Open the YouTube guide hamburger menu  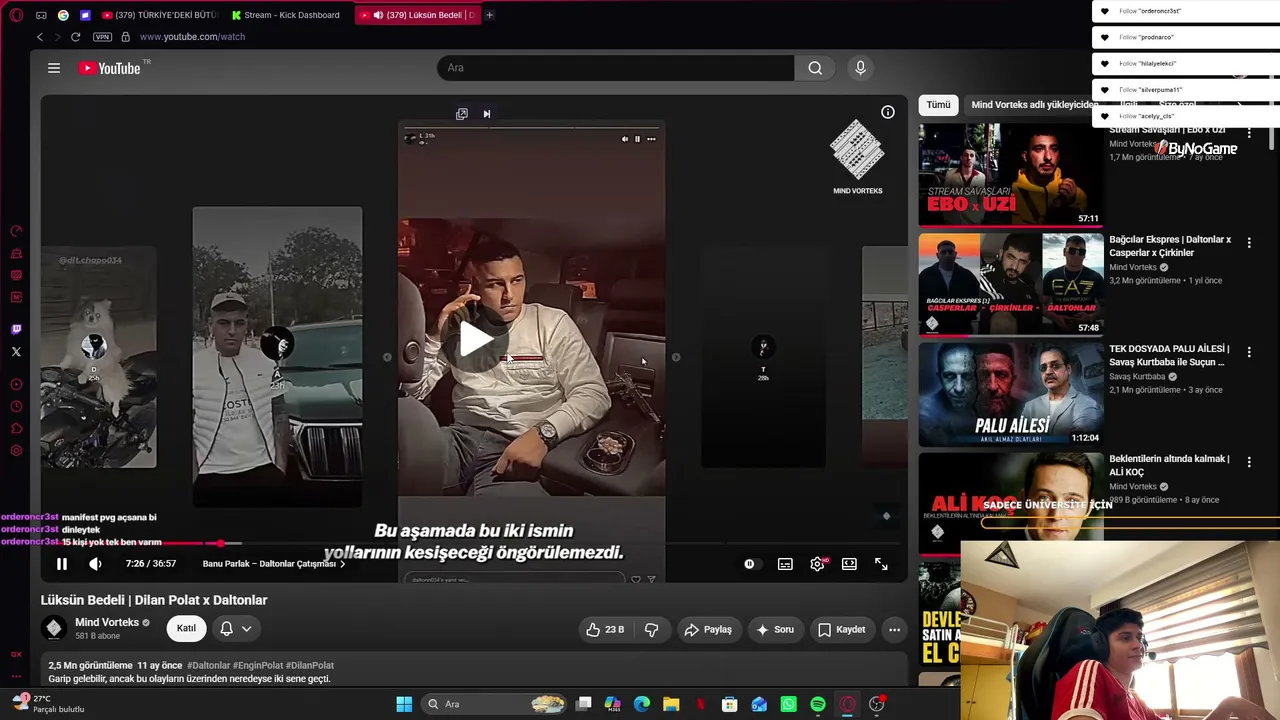(x=54, y=68)
